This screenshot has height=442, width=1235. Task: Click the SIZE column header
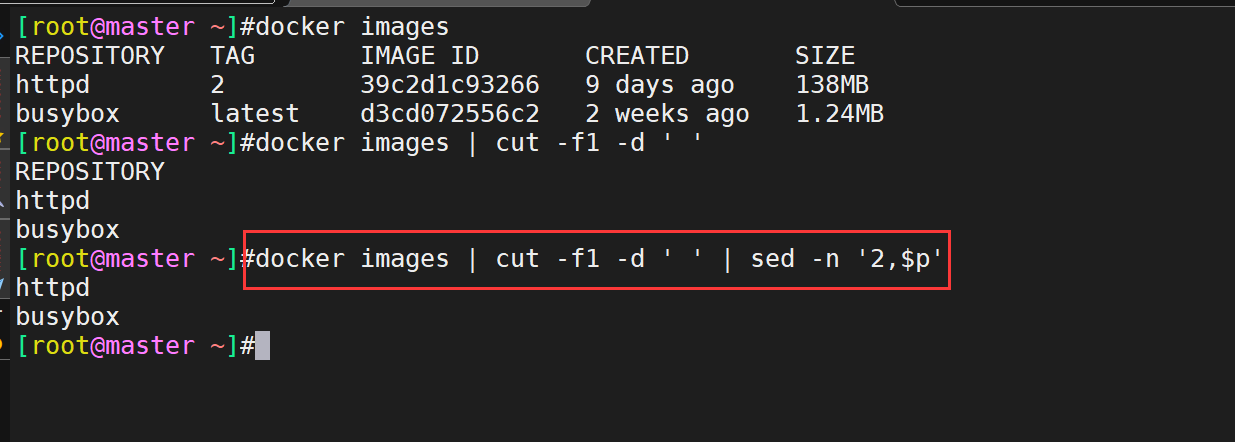pos(825,55)
